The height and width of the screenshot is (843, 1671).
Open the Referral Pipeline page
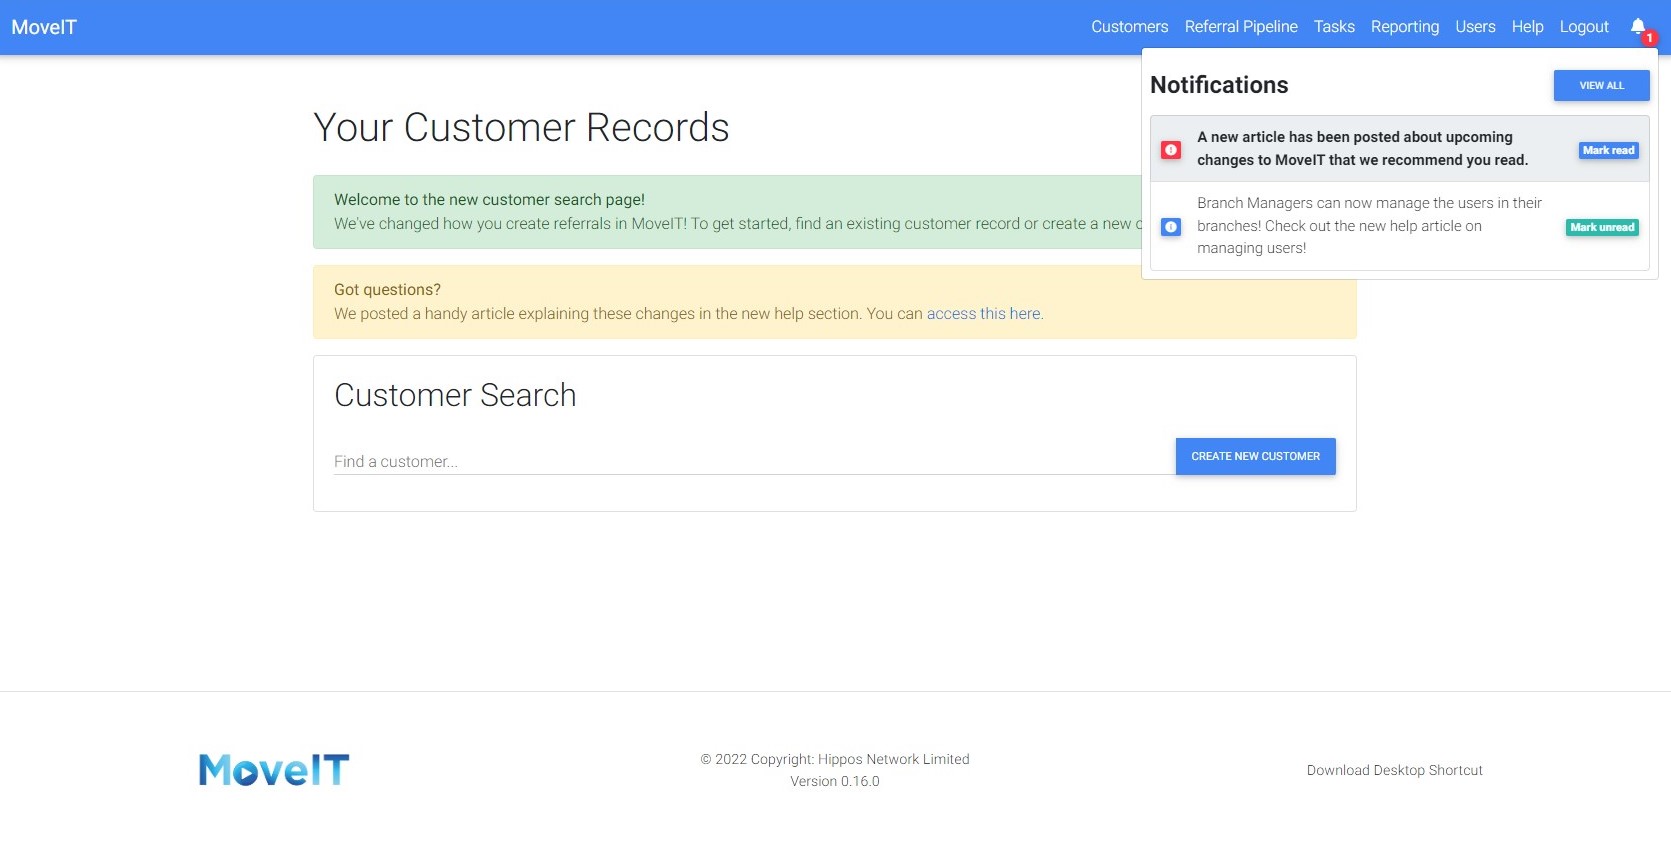tap(1240, 27)
